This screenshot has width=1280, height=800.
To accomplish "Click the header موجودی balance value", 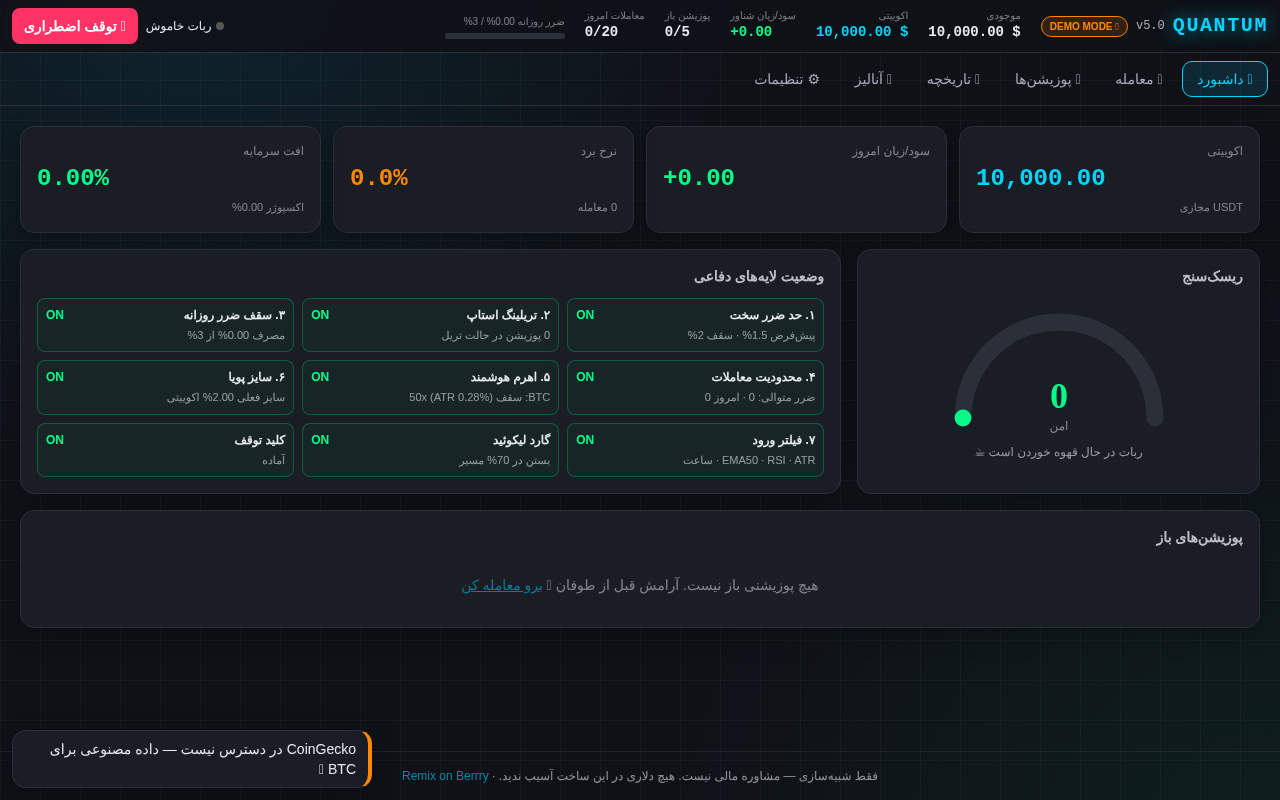I will pyautogui.click(x=974, y=32).
